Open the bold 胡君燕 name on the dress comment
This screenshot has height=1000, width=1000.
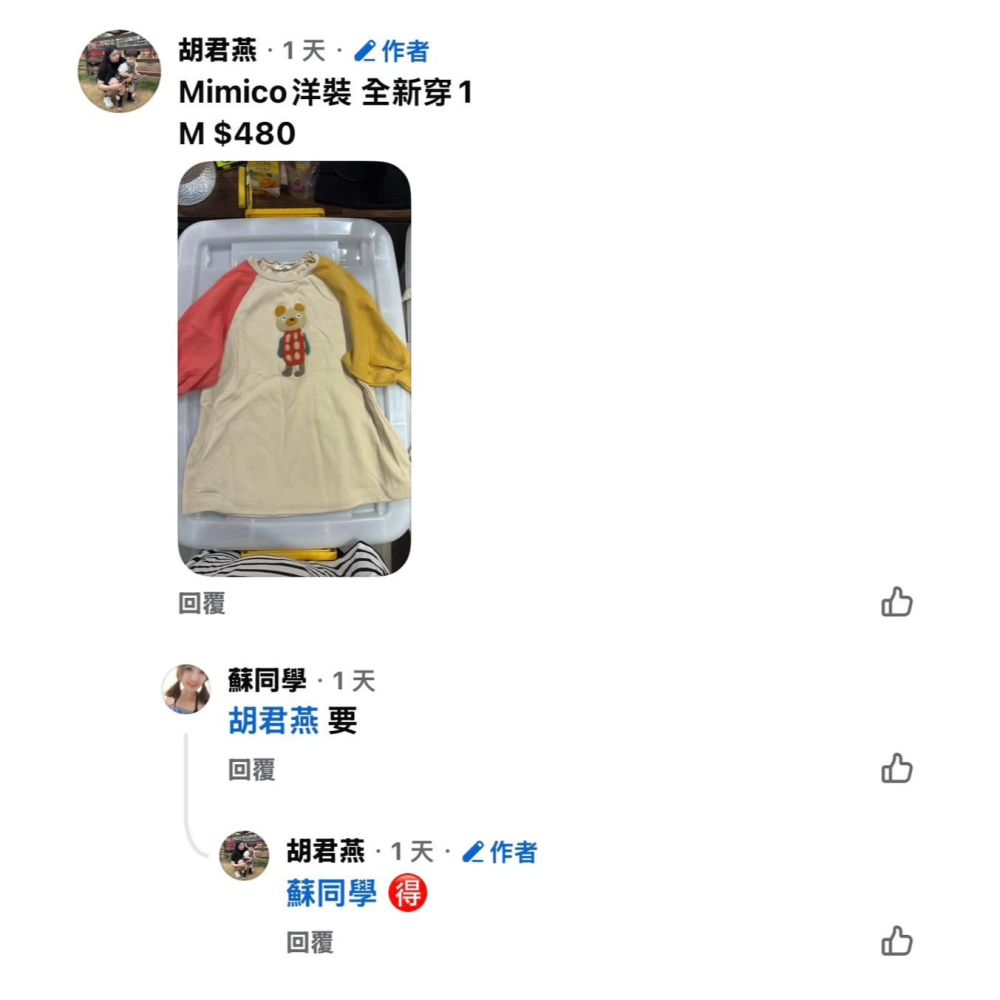tap(217, 50)
